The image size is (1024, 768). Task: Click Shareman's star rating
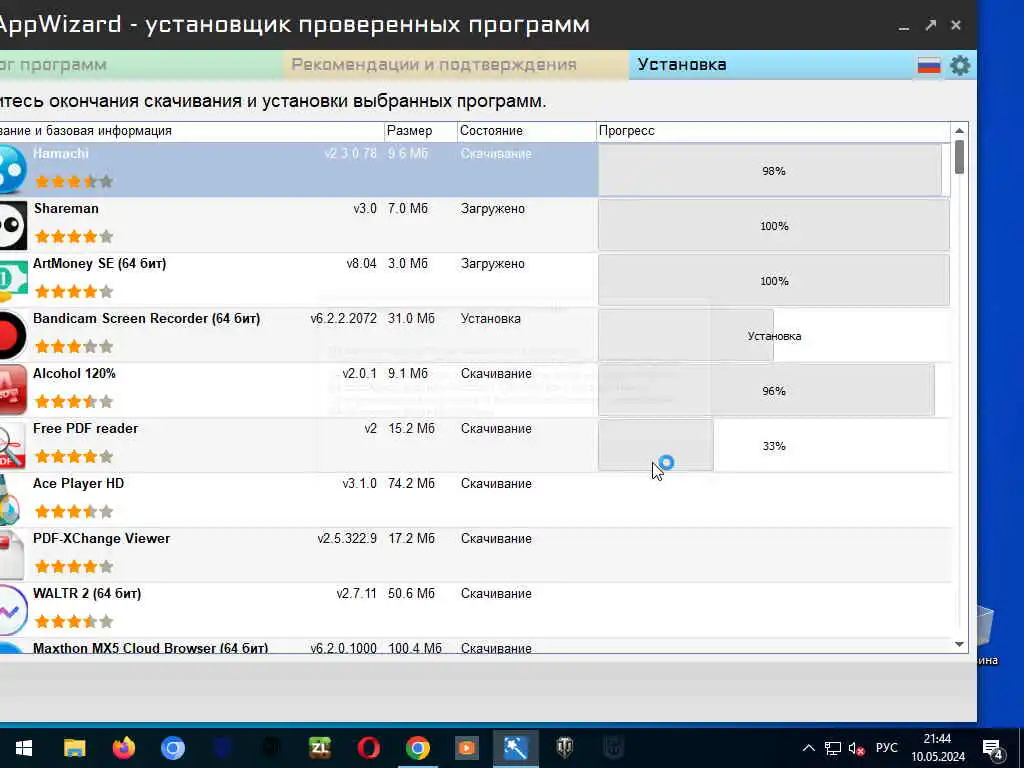click(74, 236)
